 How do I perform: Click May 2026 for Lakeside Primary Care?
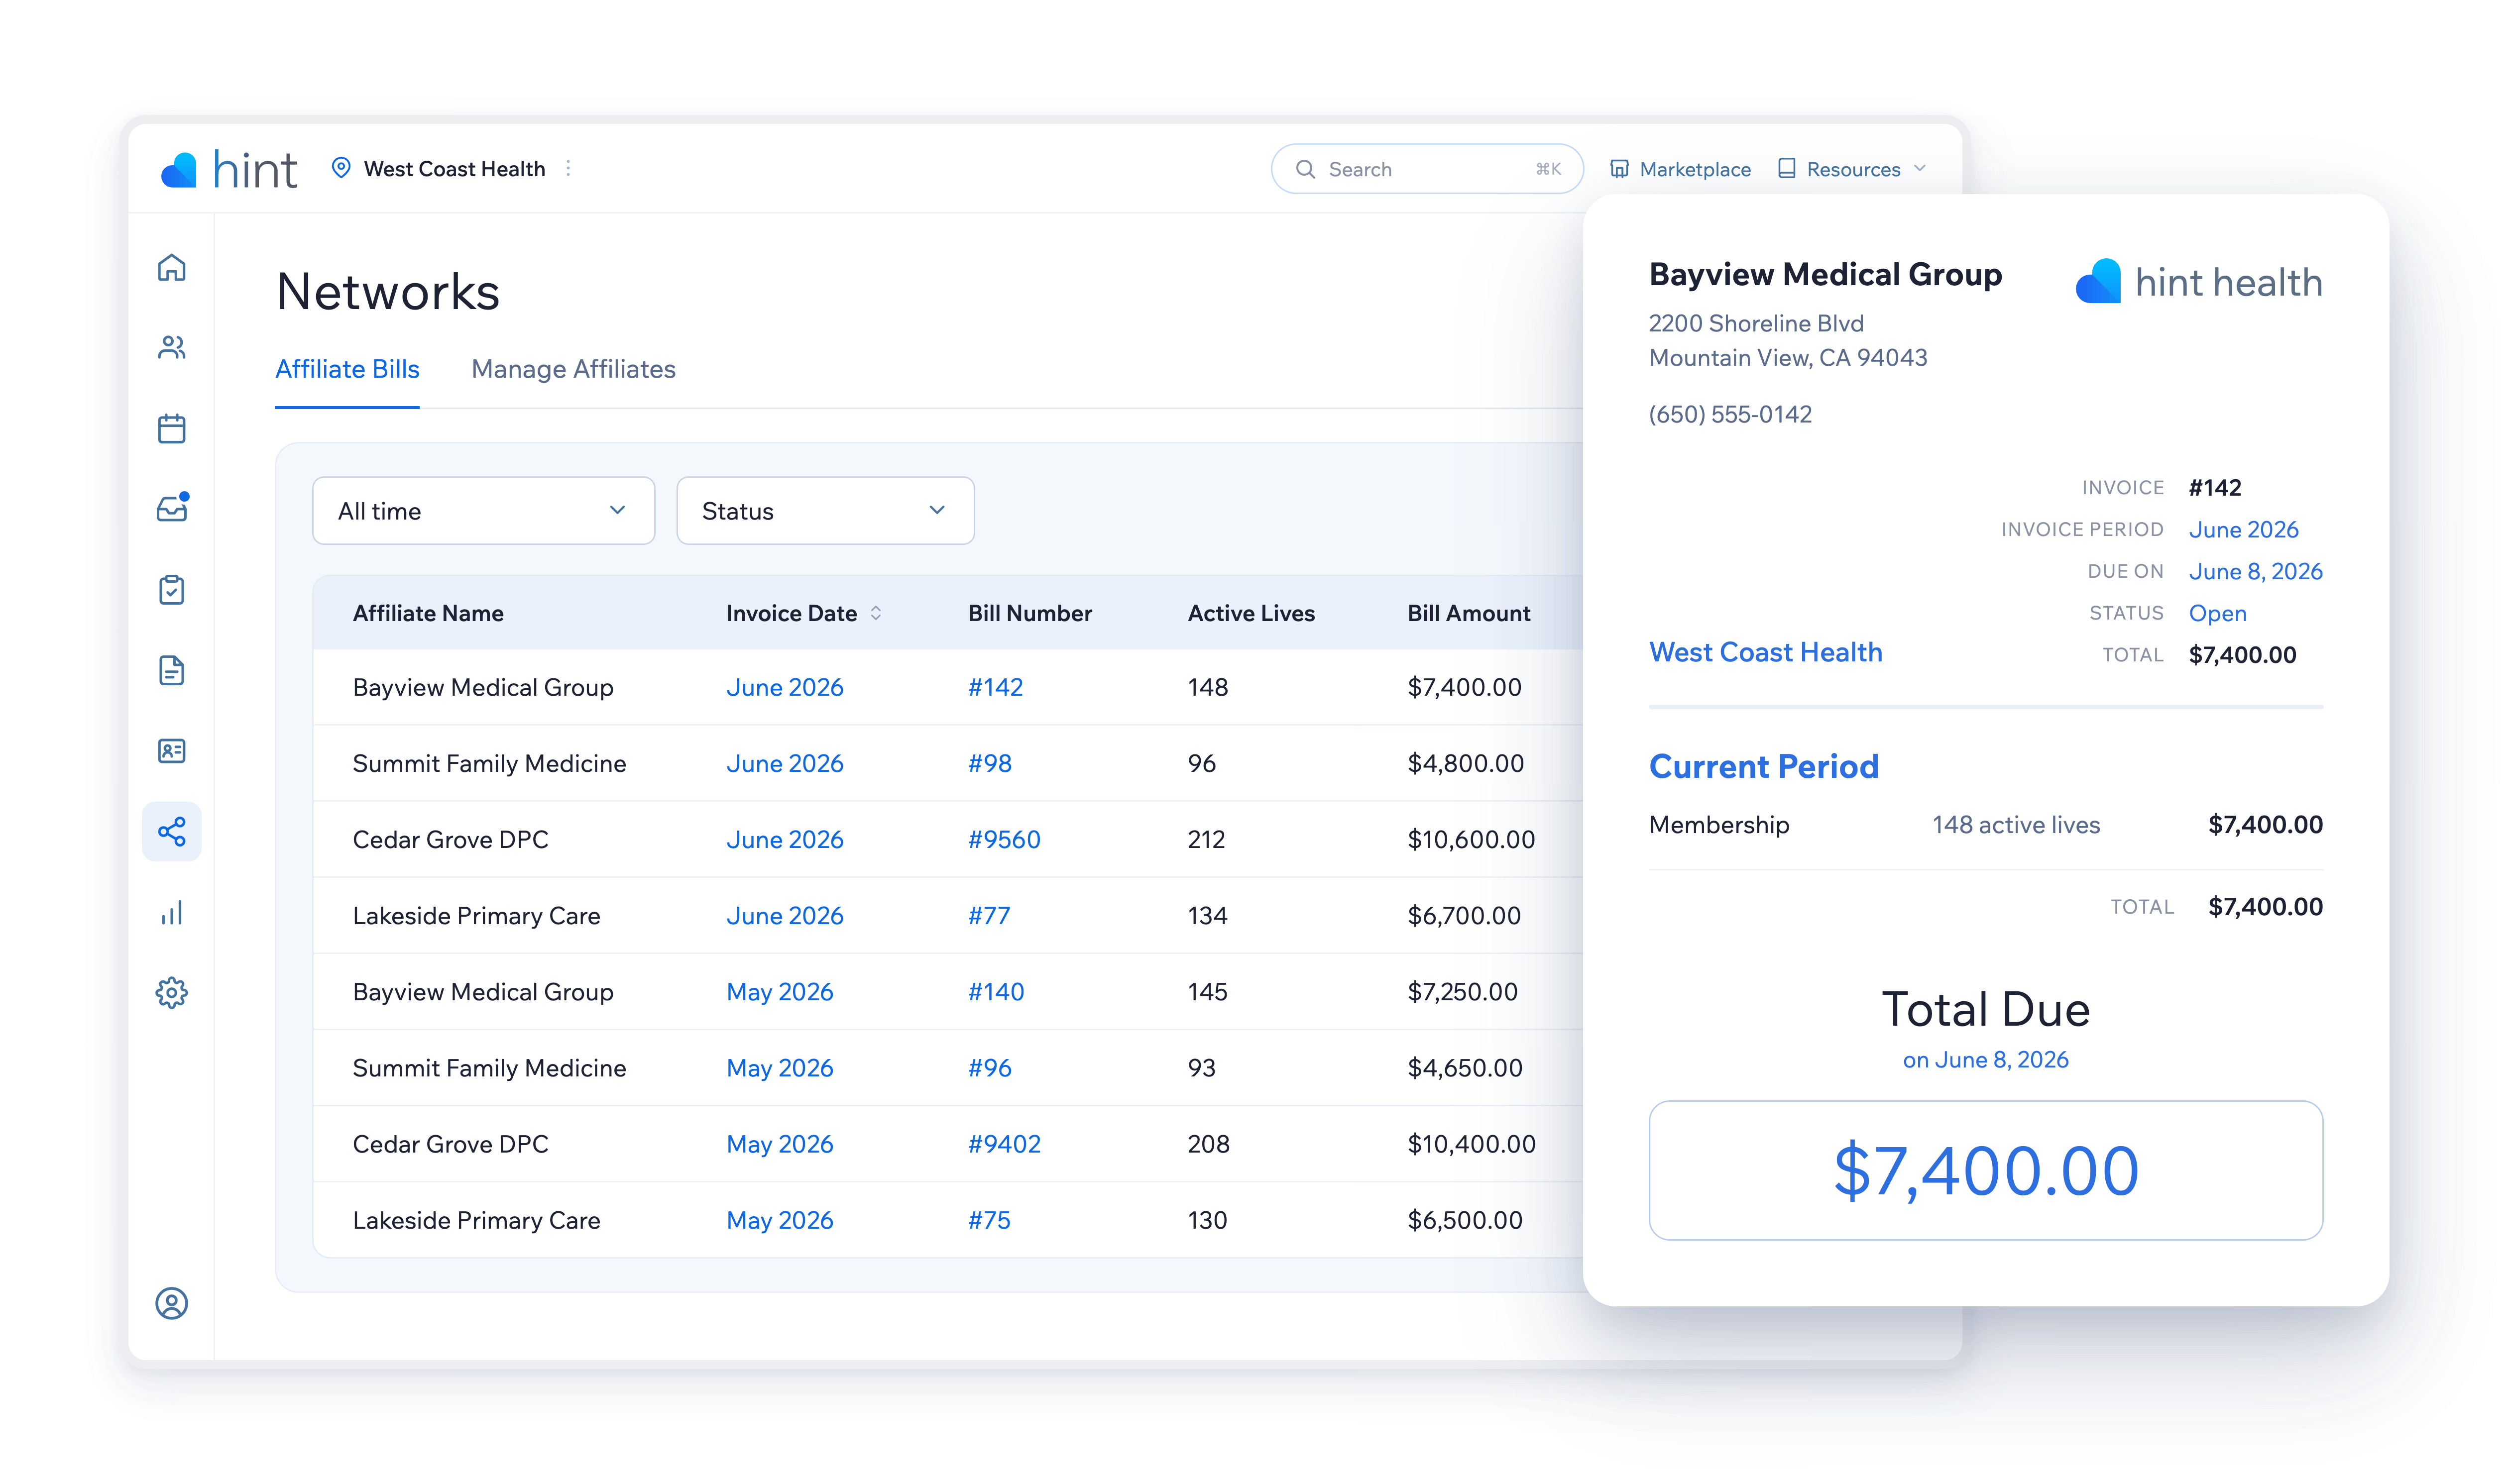(779, 1220)
